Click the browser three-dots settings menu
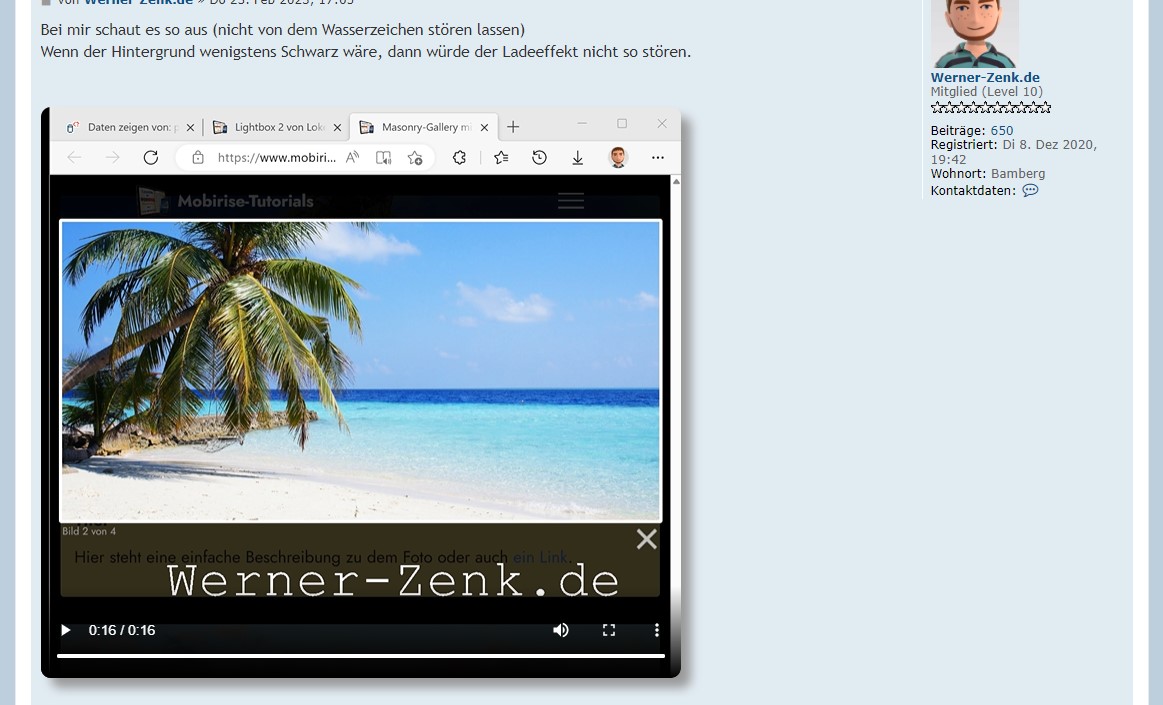 coord(658,158)
